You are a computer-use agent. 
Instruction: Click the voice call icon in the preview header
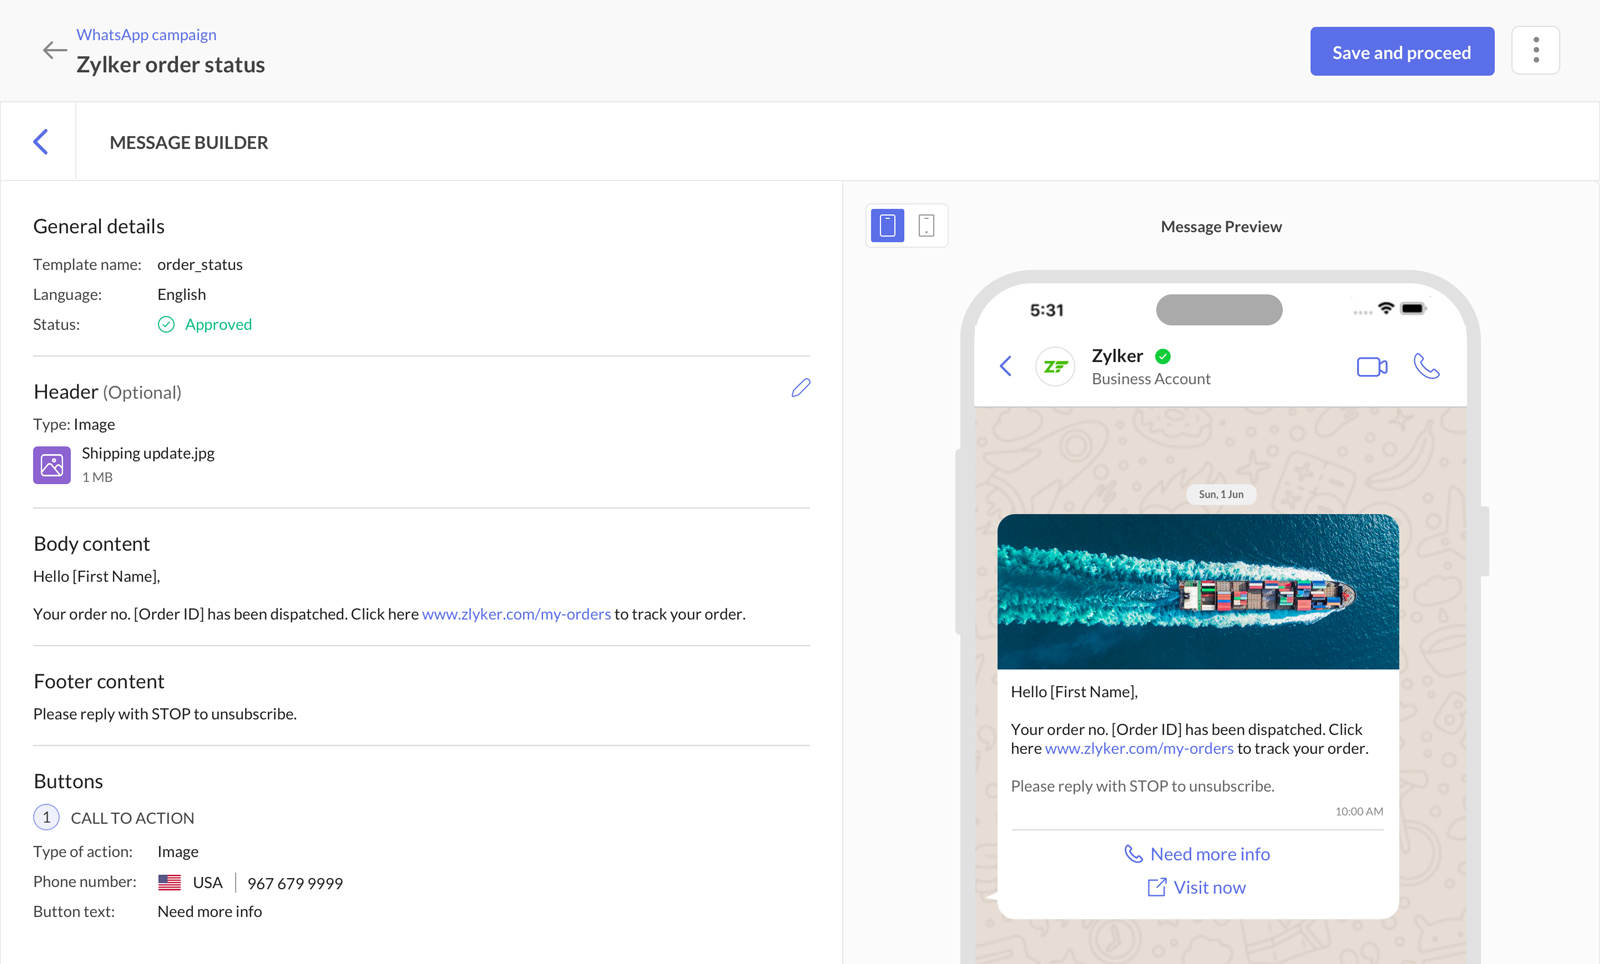1427,366
